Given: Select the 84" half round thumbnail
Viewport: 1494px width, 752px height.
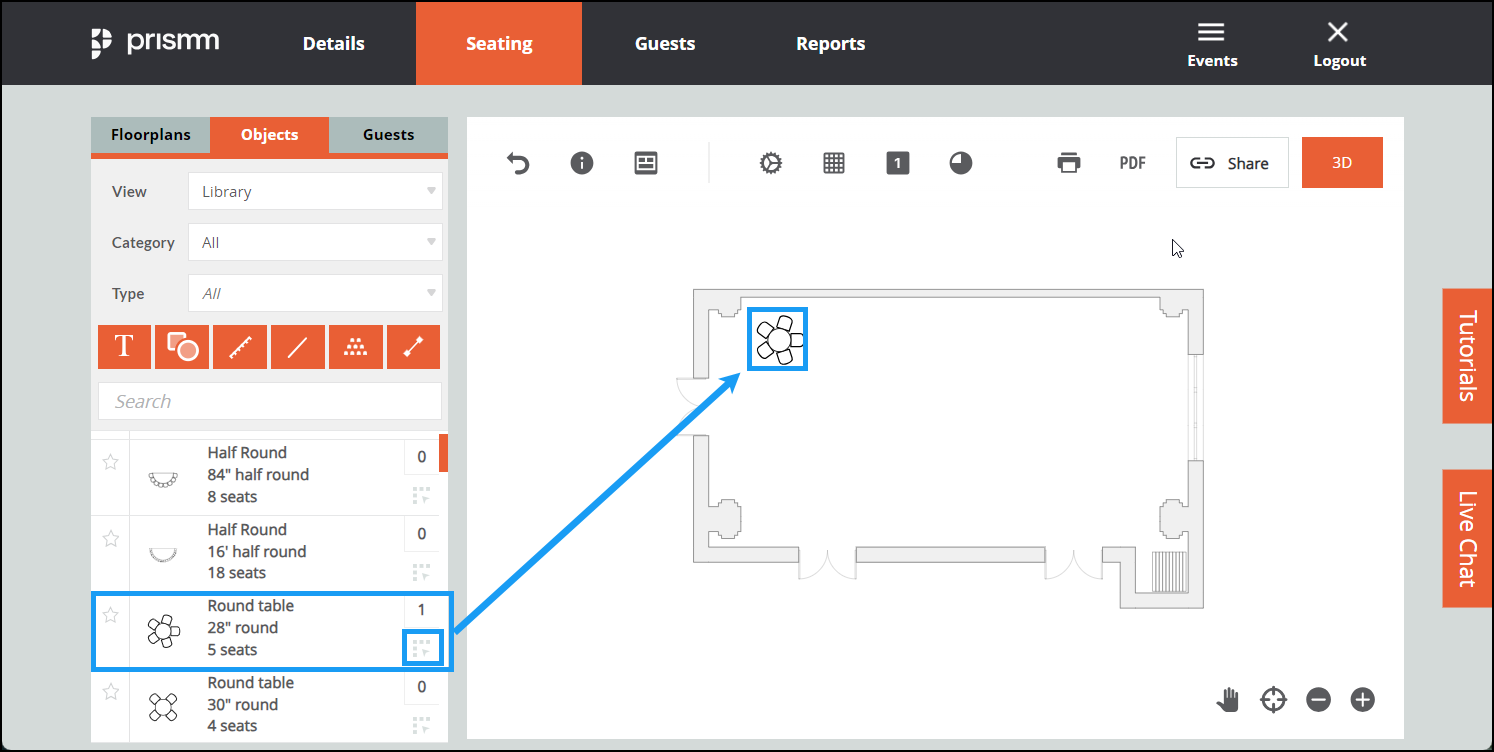Looking at the screenshot, I should point(161,479).
